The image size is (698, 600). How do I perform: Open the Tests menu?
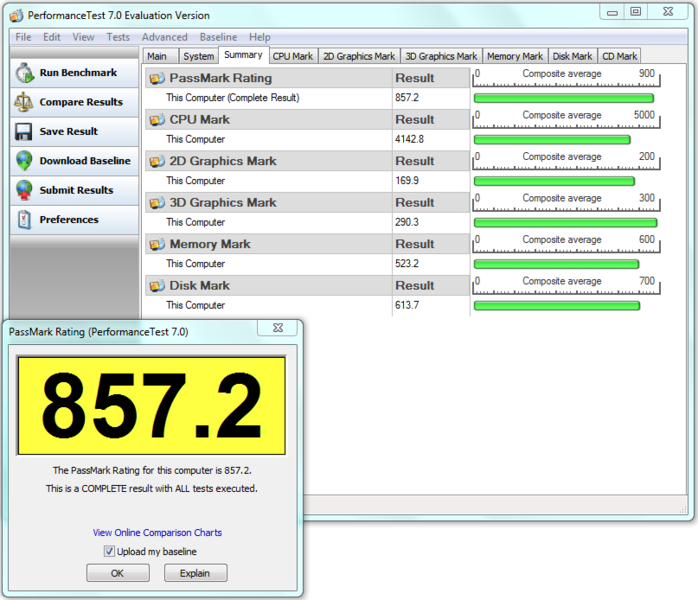pos(118,37)
